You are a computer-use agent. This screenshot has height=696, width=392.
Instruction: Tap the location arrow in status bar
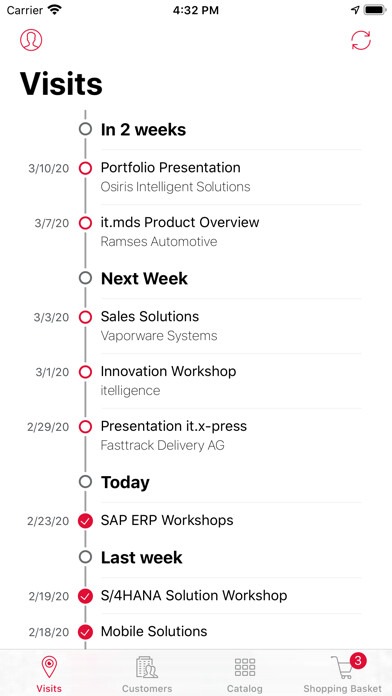click(x=355, y=10)
